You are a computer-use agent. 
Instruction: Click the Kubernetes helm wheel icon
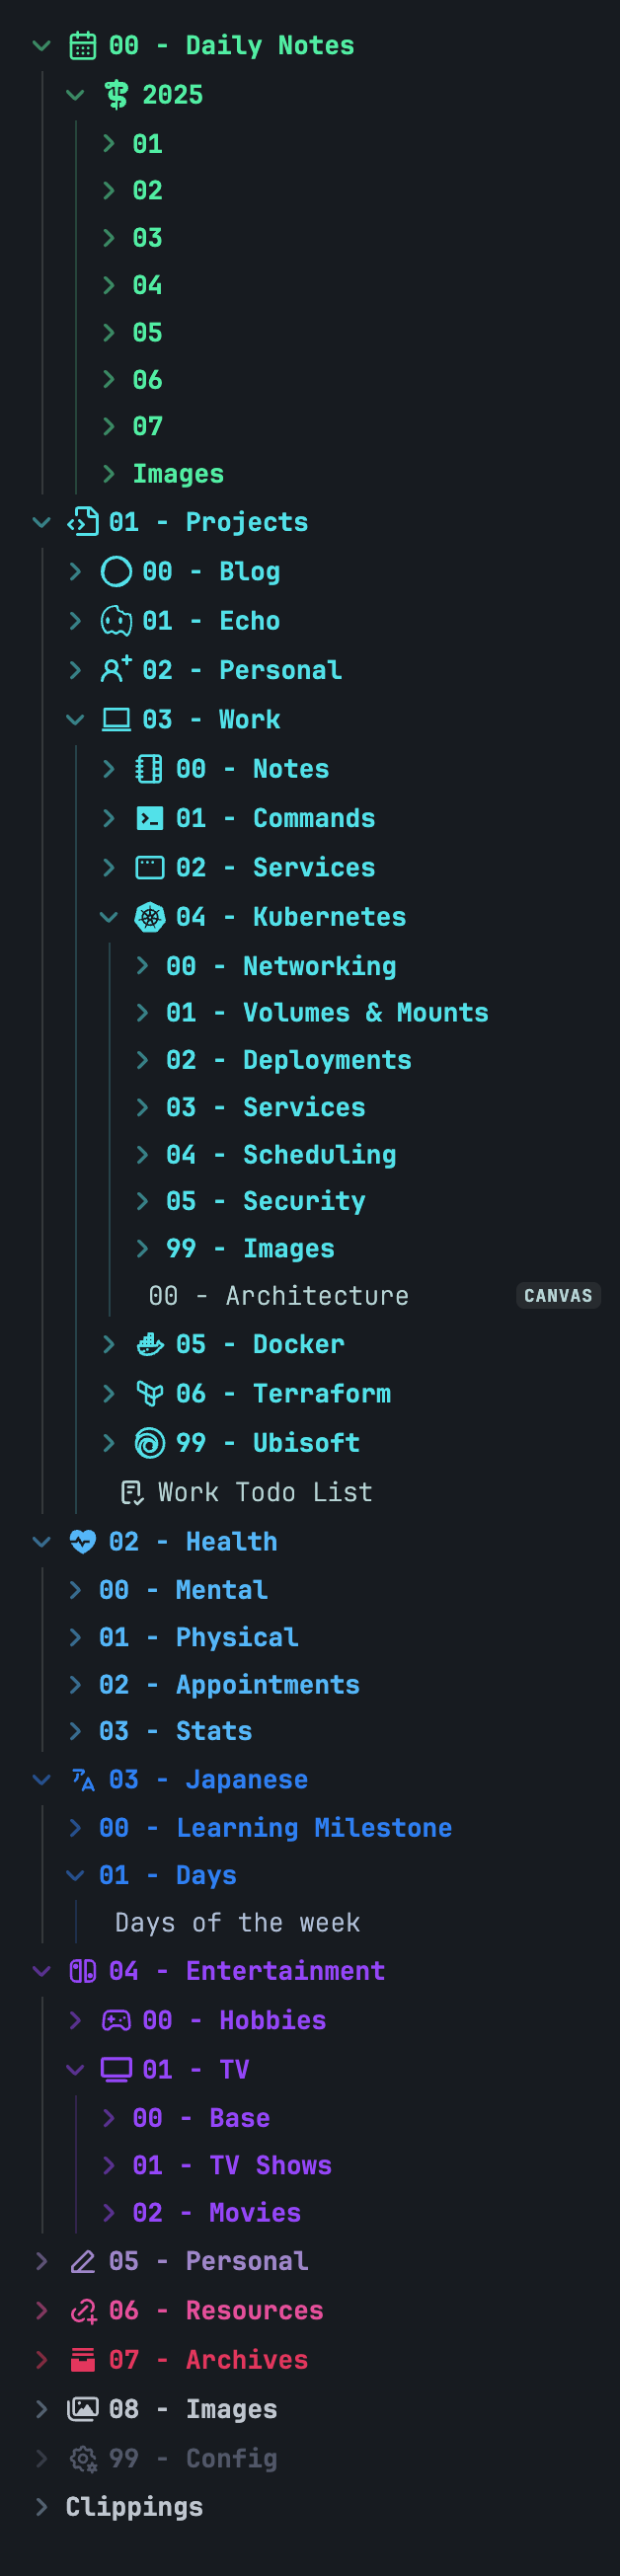tap(150, 917)
